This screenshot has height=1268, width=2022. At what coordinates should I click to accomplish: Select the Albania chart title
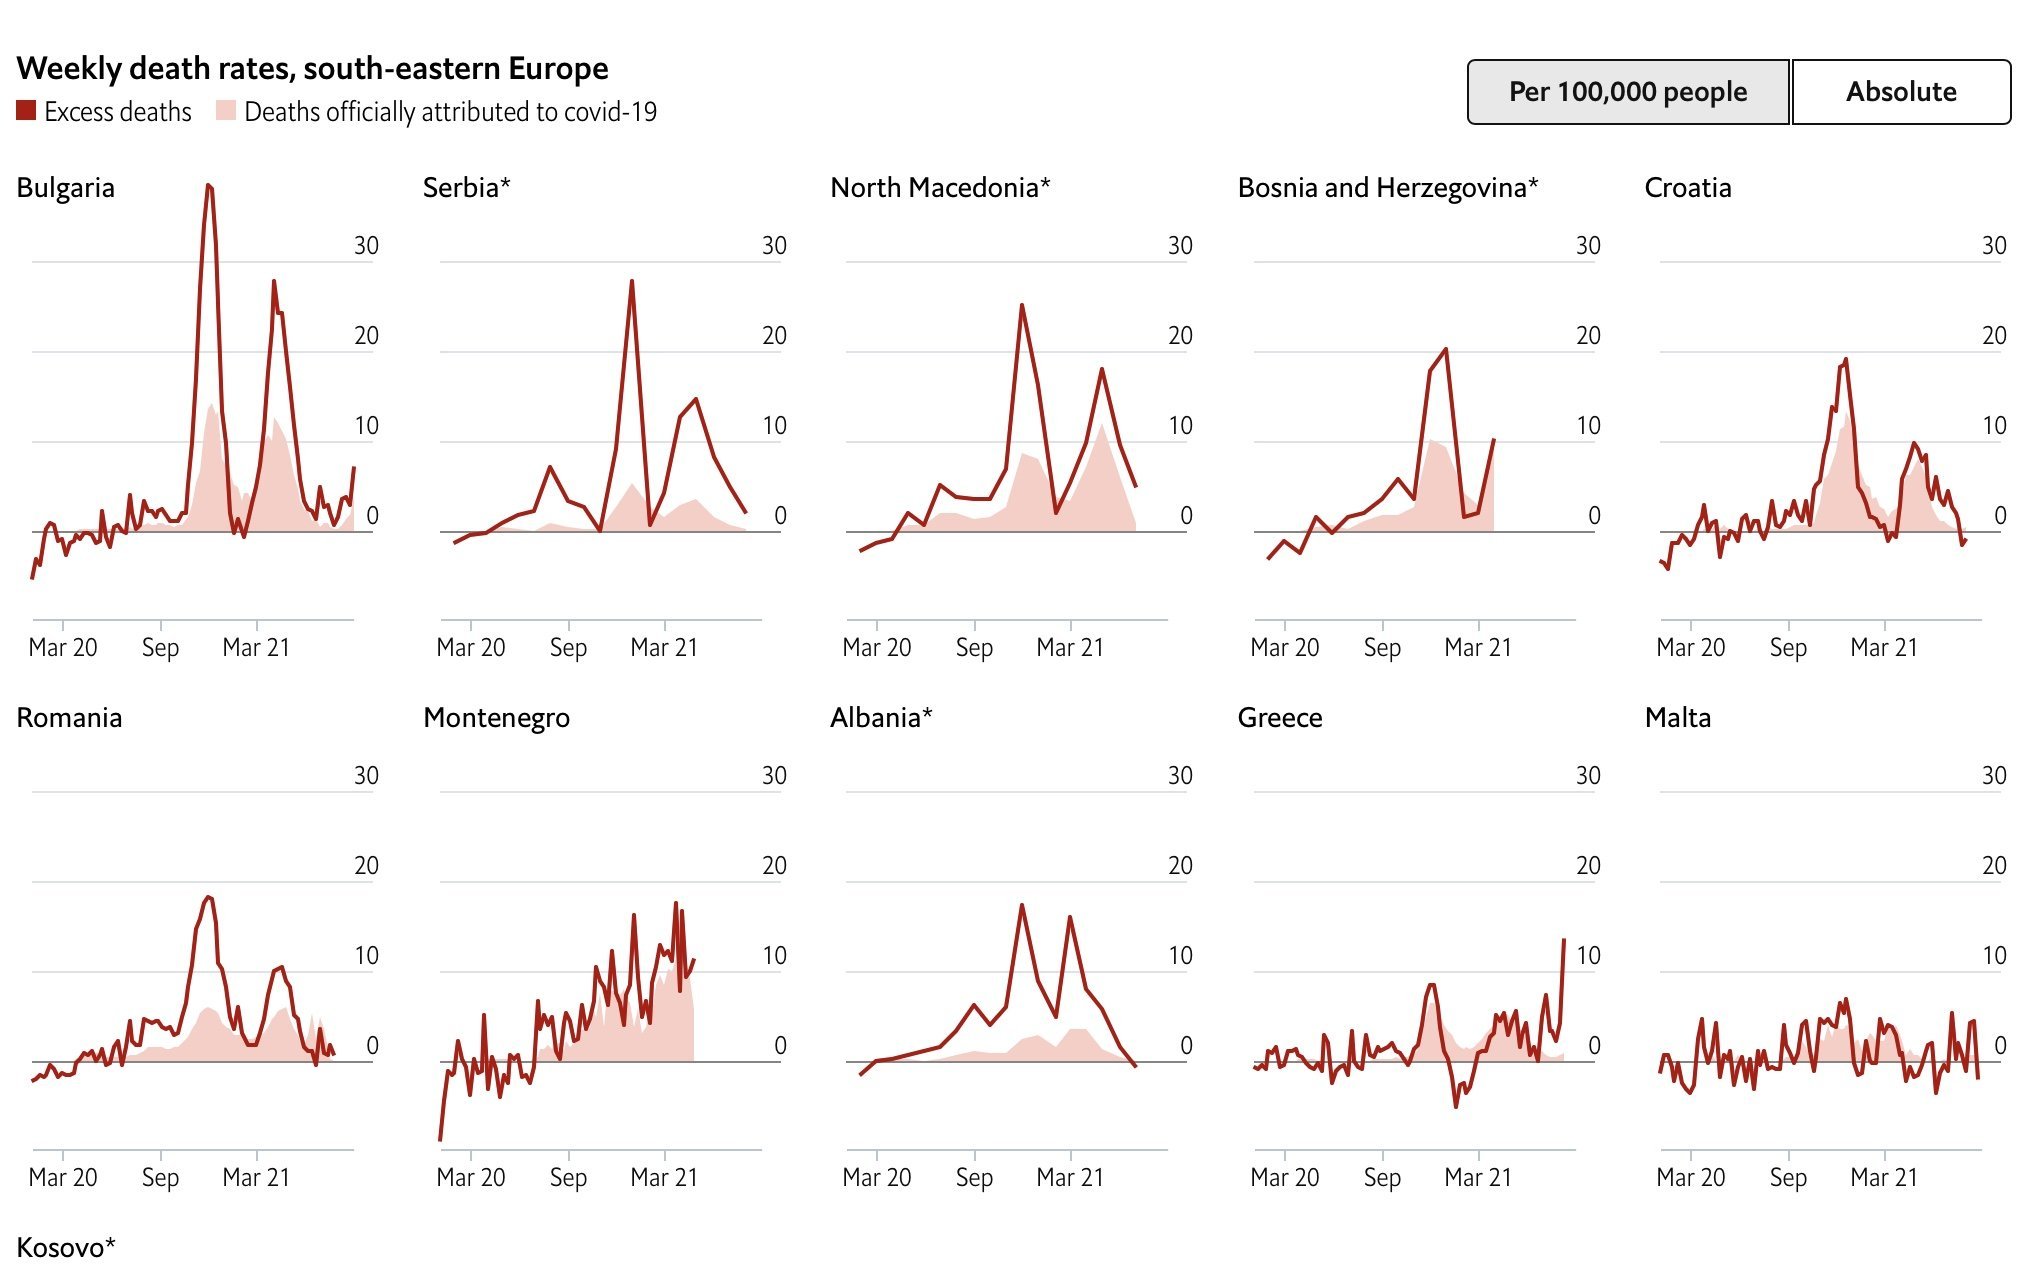coord(880,718)
